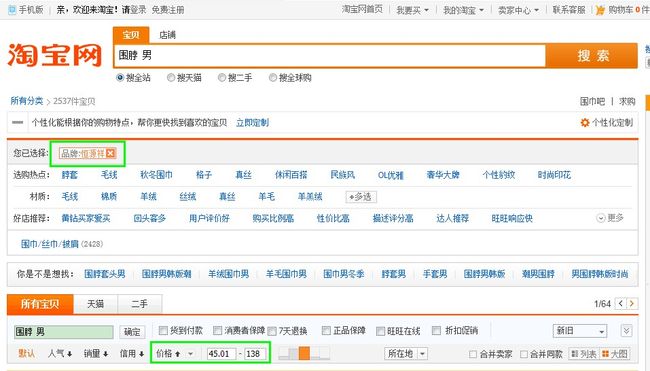
Task: Enable the 正品保障 checkbox
Action: pyautogui.click(x=326, y=330)
